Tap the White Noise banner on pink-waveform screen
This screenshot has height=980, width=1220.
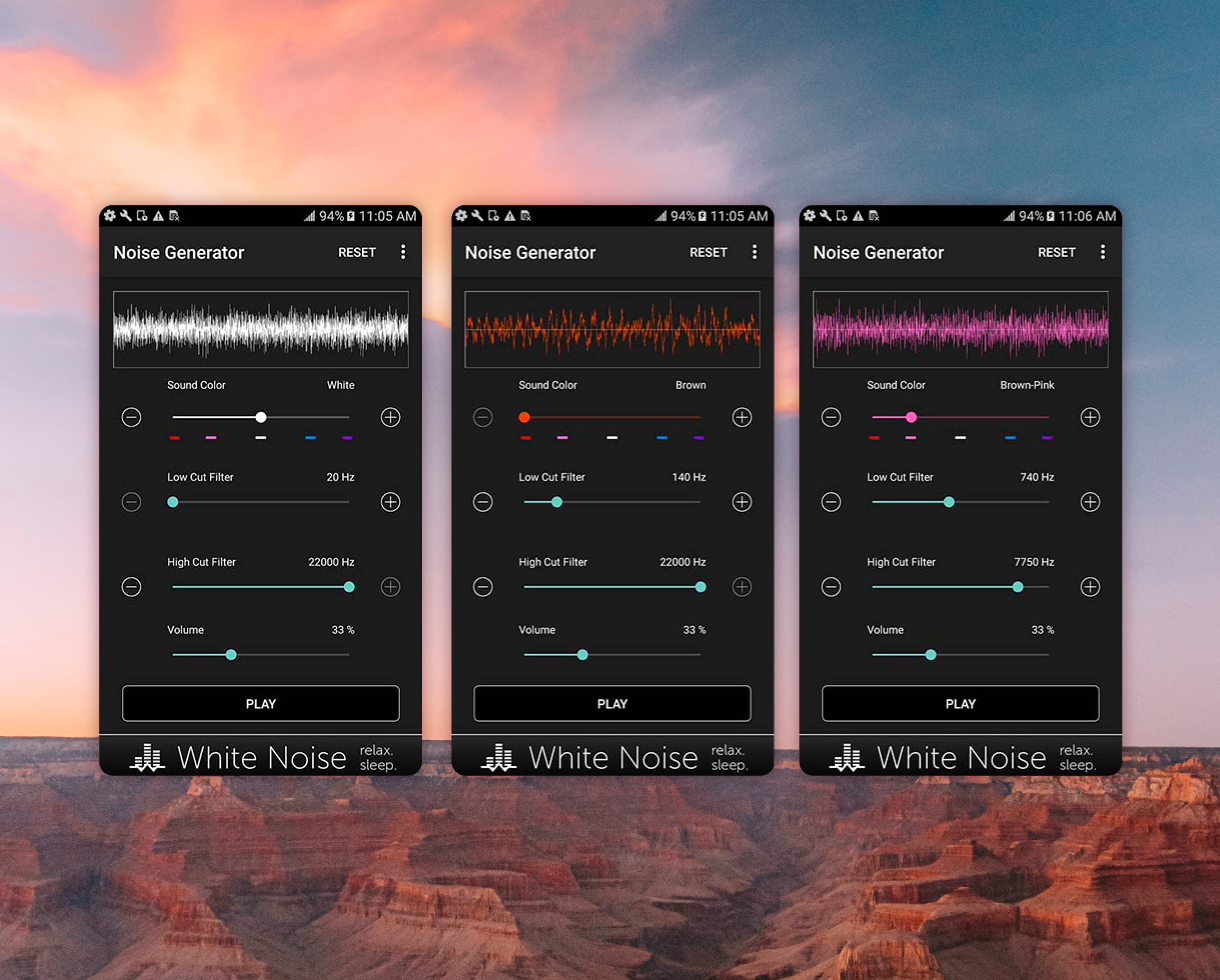coord(961,757)
